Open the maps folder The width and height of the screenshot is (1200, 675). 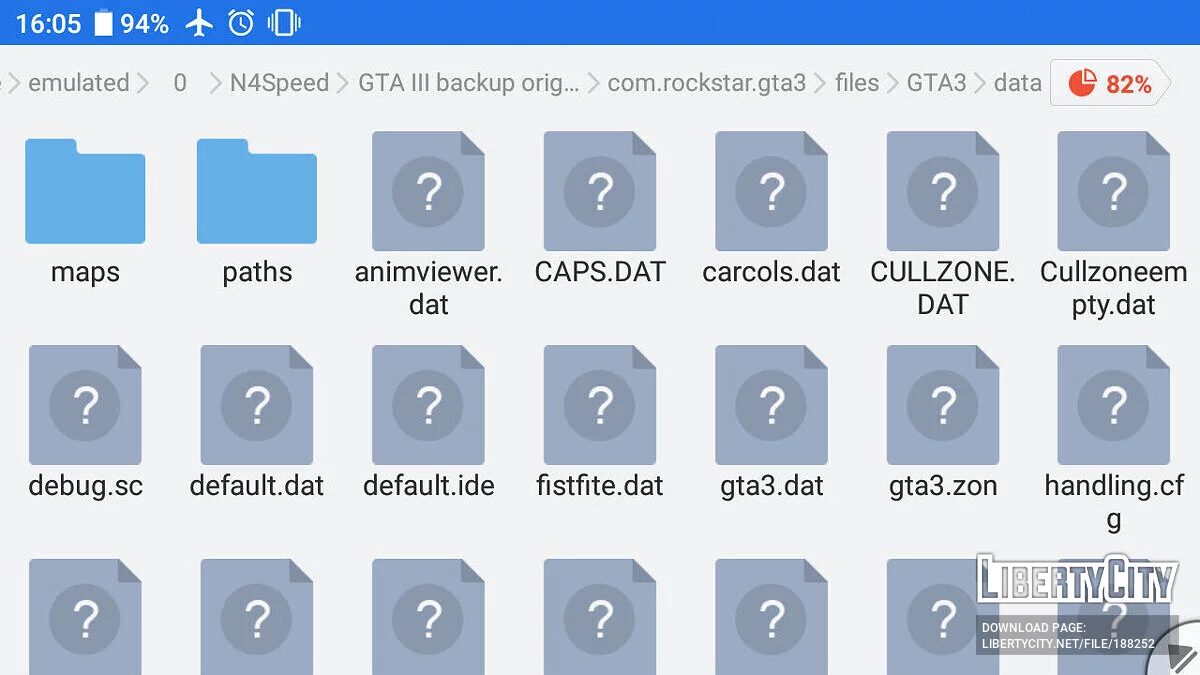coord(85,192)
